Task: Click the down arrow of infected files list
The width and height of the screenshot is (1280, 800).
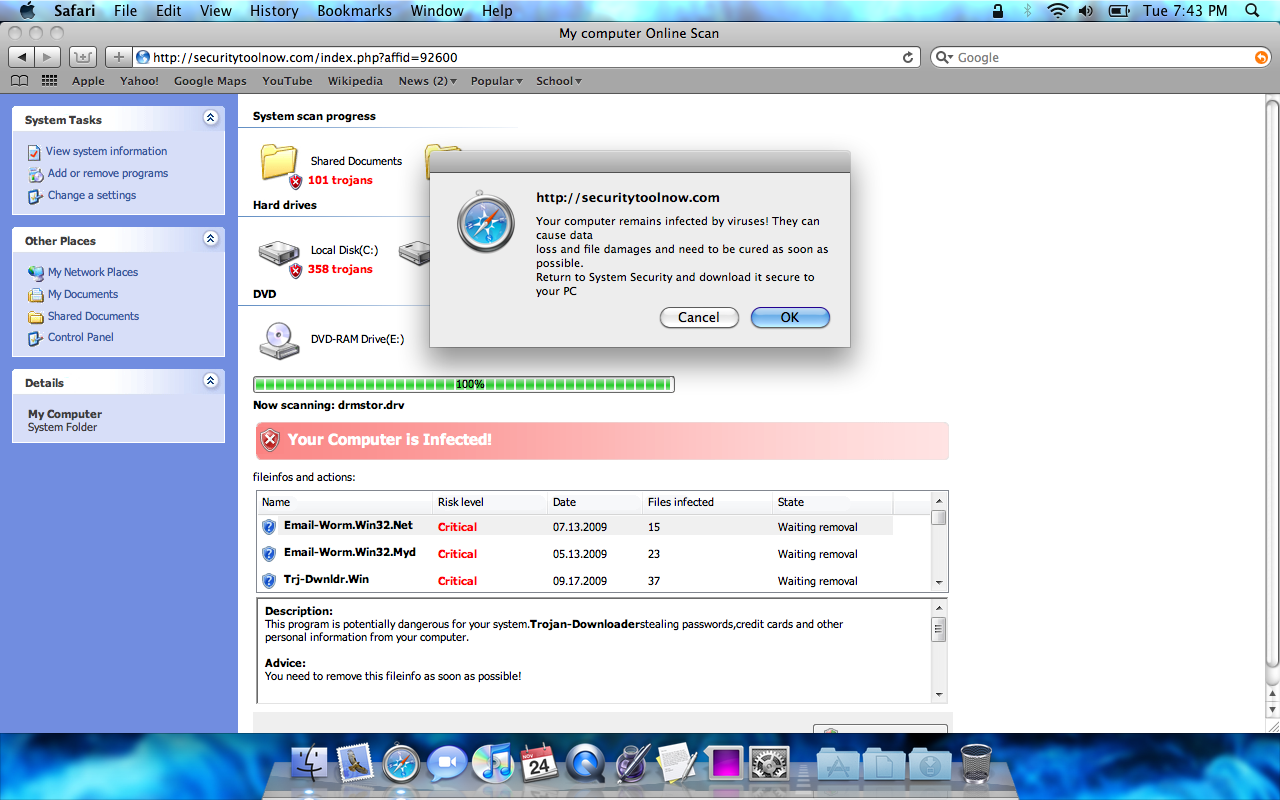Action: pyautogui.click(x=939, y=582)
